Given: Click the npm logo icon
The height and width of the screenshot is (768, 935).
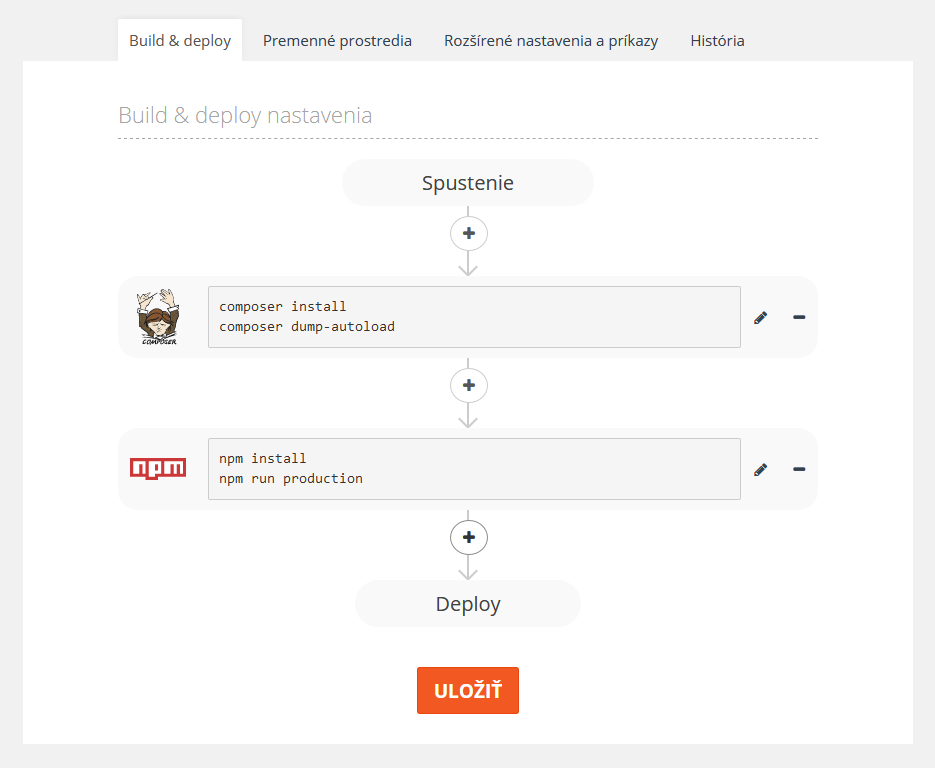Looking at the screenshot, I should [158, 468].
